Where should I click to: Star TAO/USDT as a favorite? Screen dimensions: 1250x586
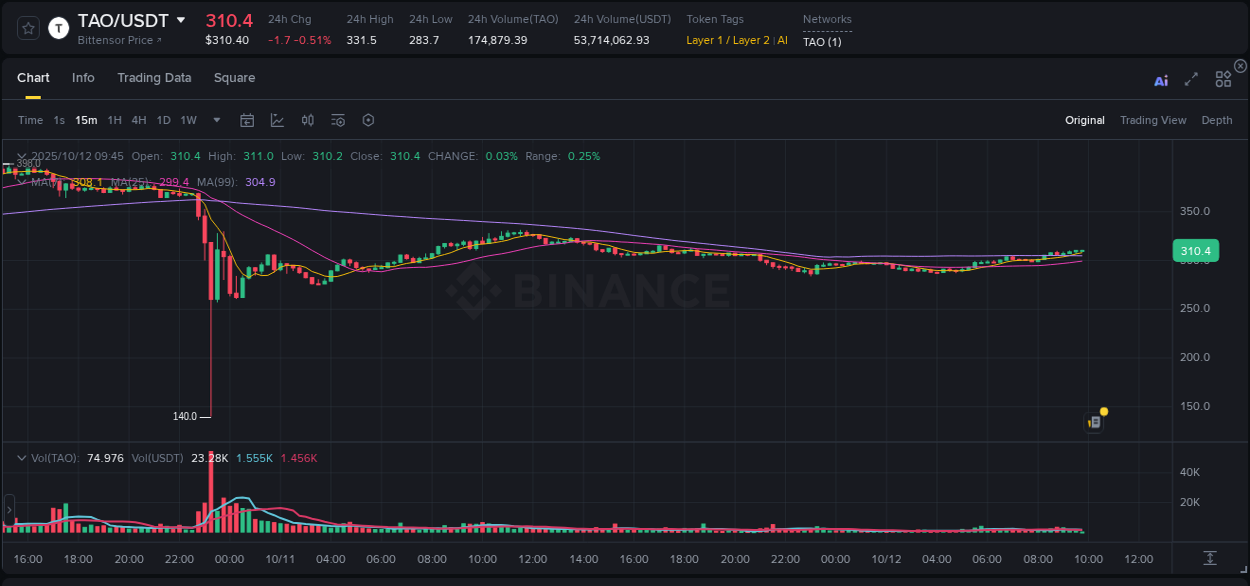tap(27, 28)
